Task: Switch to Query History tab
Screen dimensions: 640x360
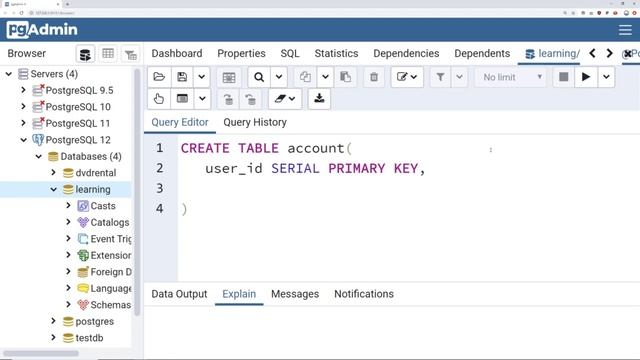Action: (x=255, y=122)
